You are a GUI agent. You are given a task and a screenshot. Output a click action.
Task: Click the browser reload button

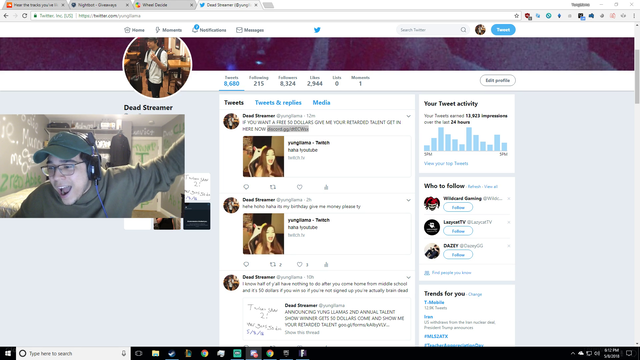[24, 16]
